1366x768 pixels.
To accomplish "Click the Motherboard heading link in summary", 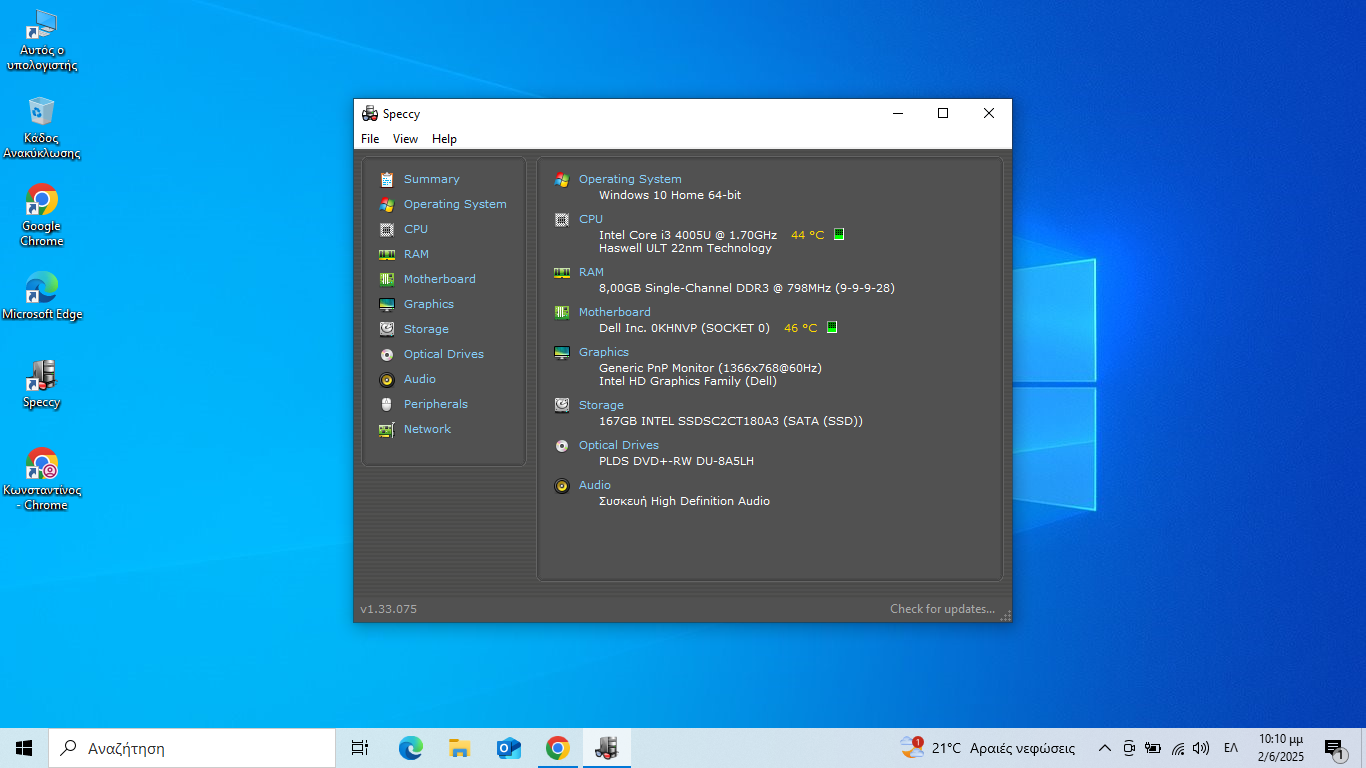I will 614,312.
